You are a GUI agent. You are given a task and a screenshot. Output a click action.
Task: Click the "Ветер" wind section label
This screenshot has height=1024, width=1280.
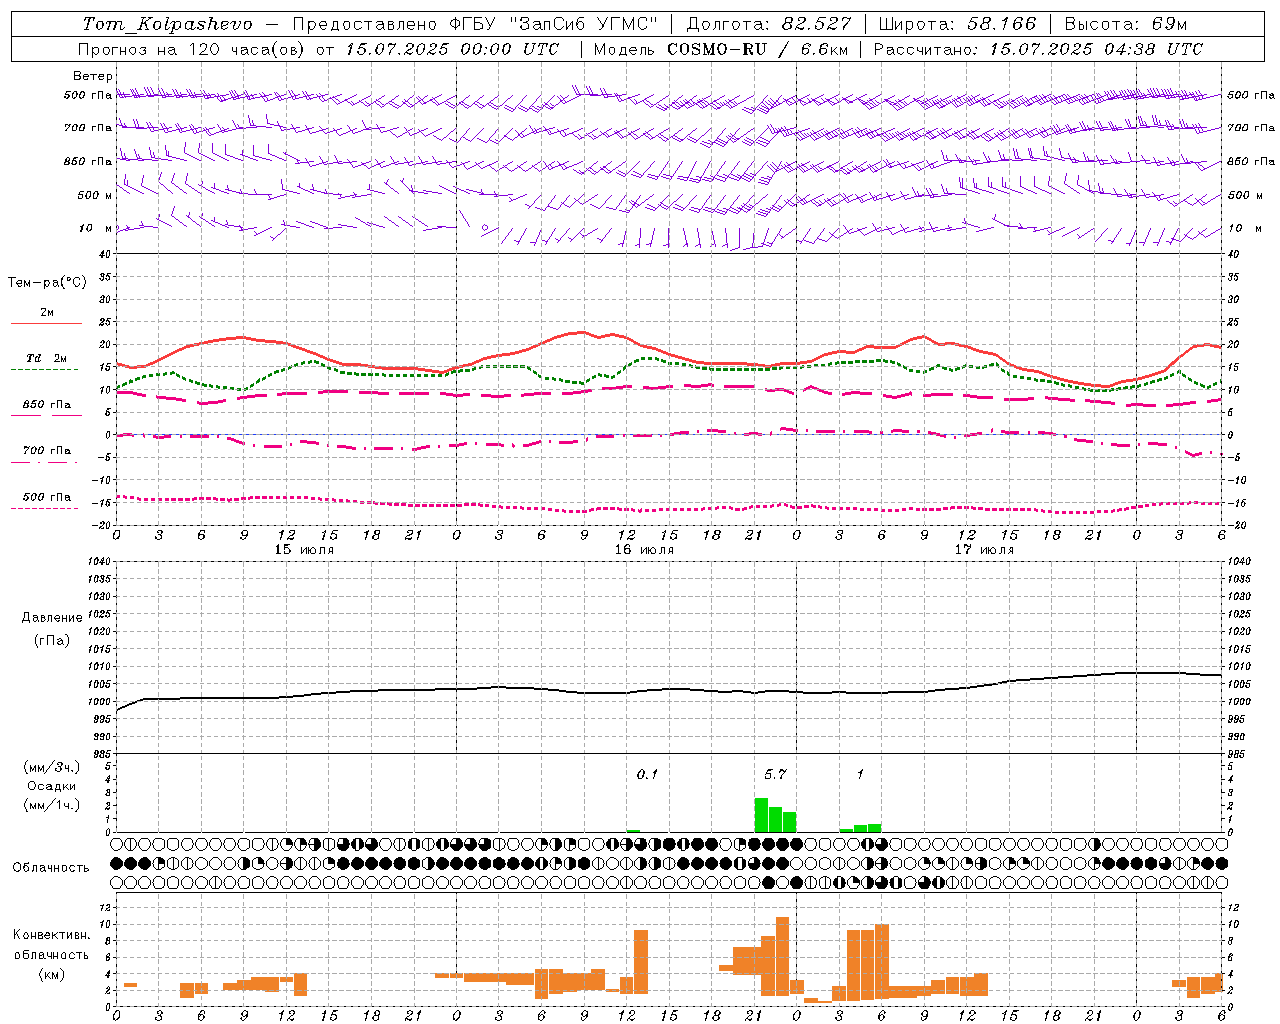[93, 76]
